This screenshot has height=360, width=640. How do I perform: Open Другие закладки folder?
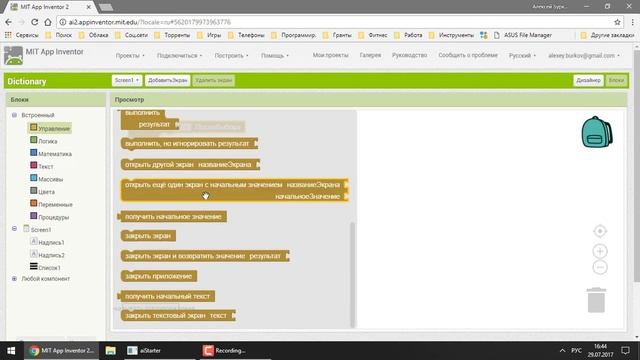607,35
